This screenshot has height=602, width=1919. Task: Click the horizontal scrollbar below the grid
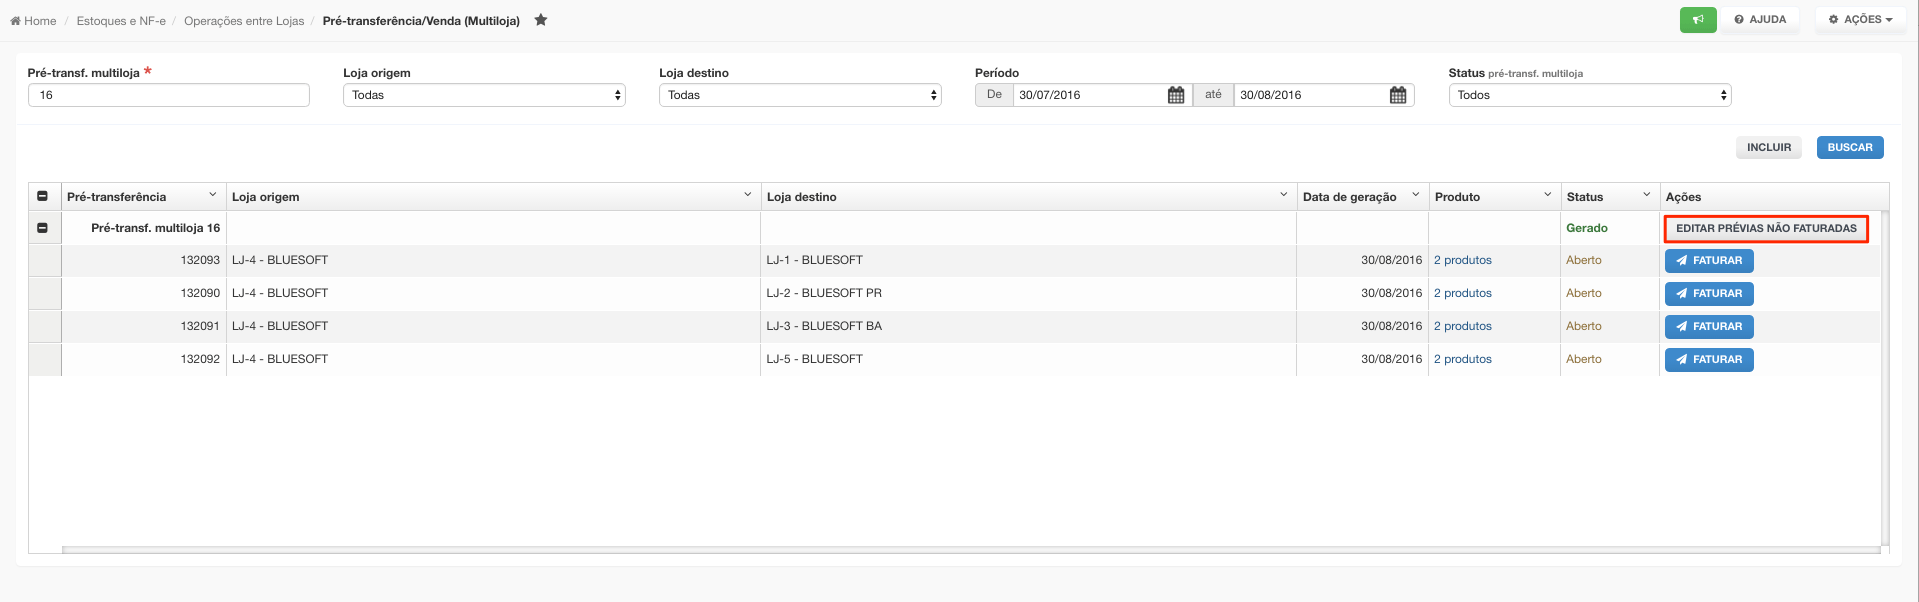[x=971, y=549]
